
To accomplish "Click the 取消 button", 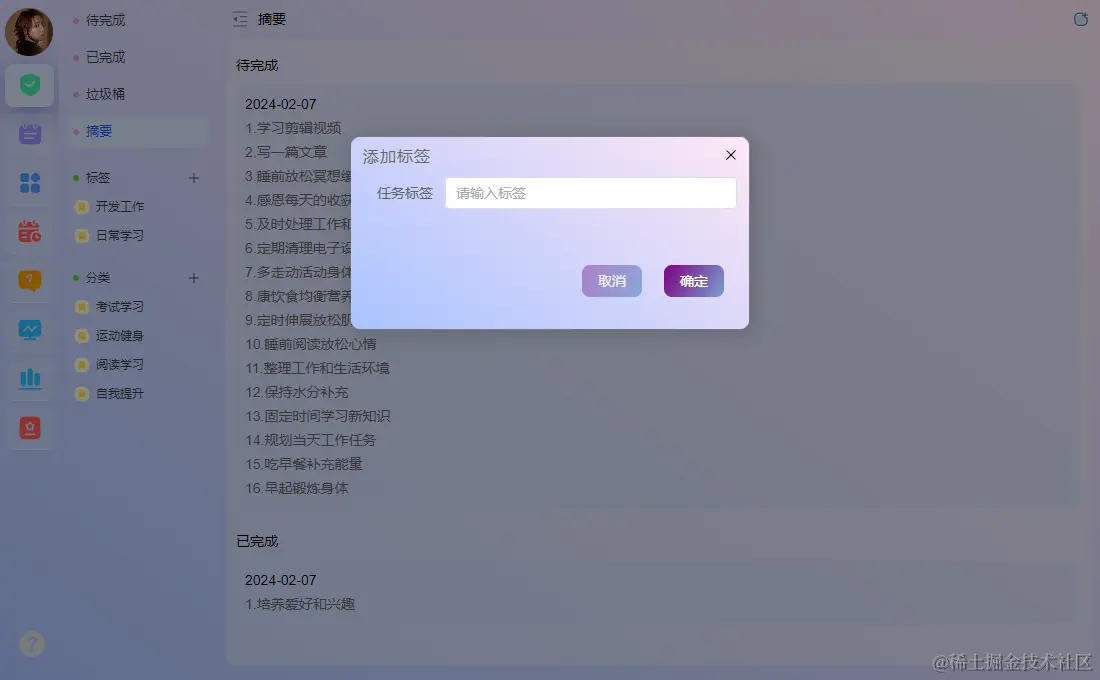I will point(612,281).
